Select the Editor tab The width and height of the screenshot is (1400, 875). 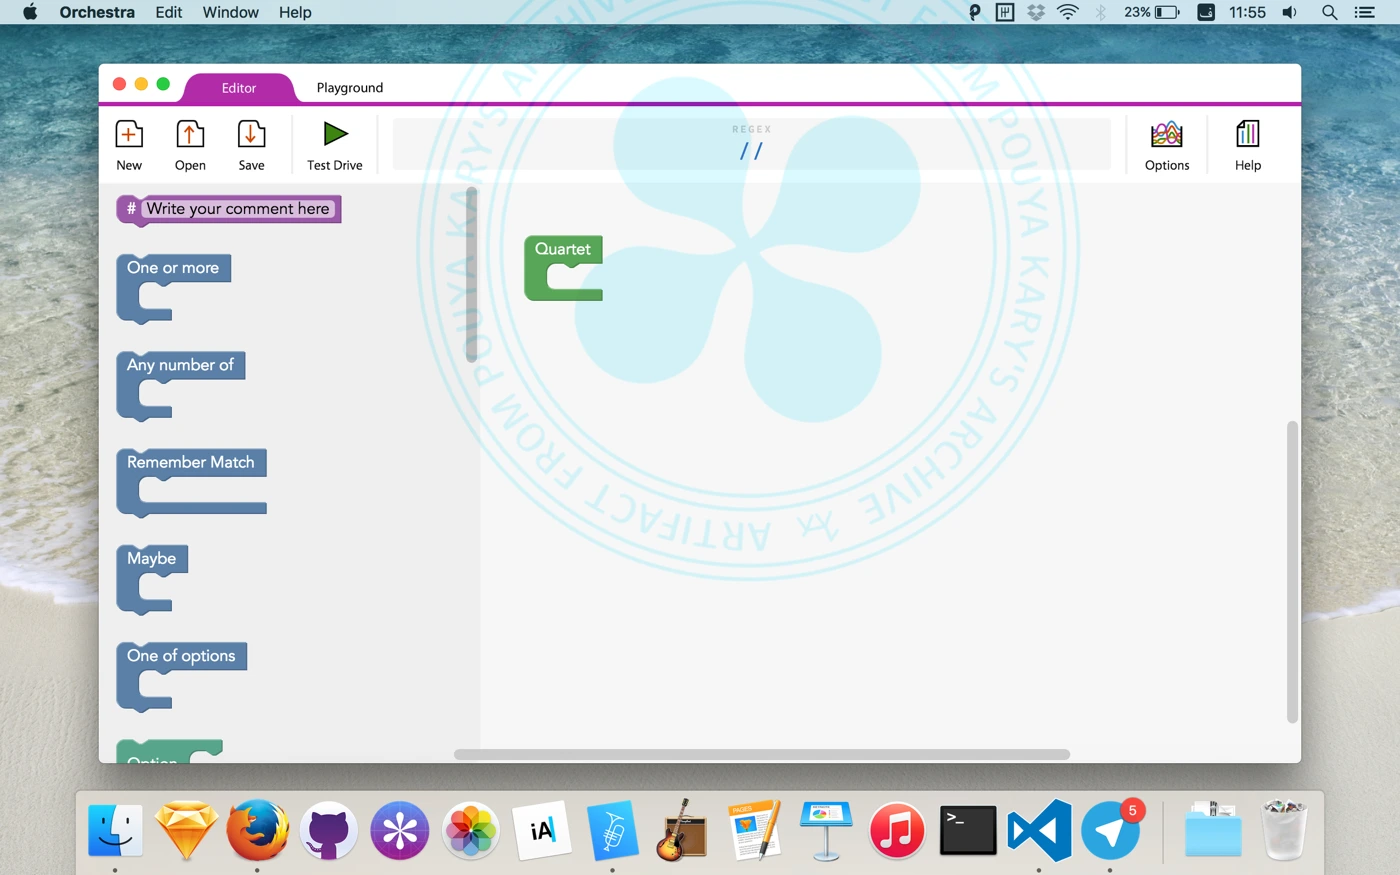(x=238, y=88)
